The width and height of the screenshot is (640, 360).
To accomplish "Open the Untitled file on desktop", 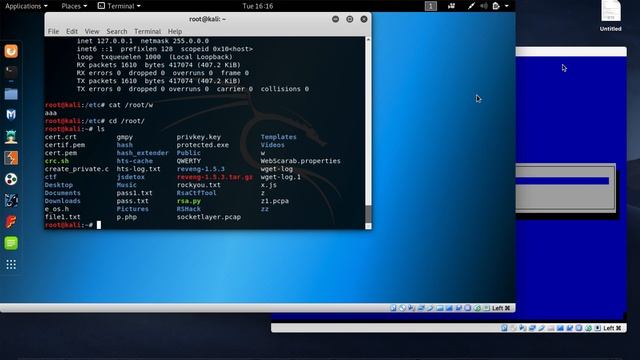I will pyautogui.click(x=611, y=16).
